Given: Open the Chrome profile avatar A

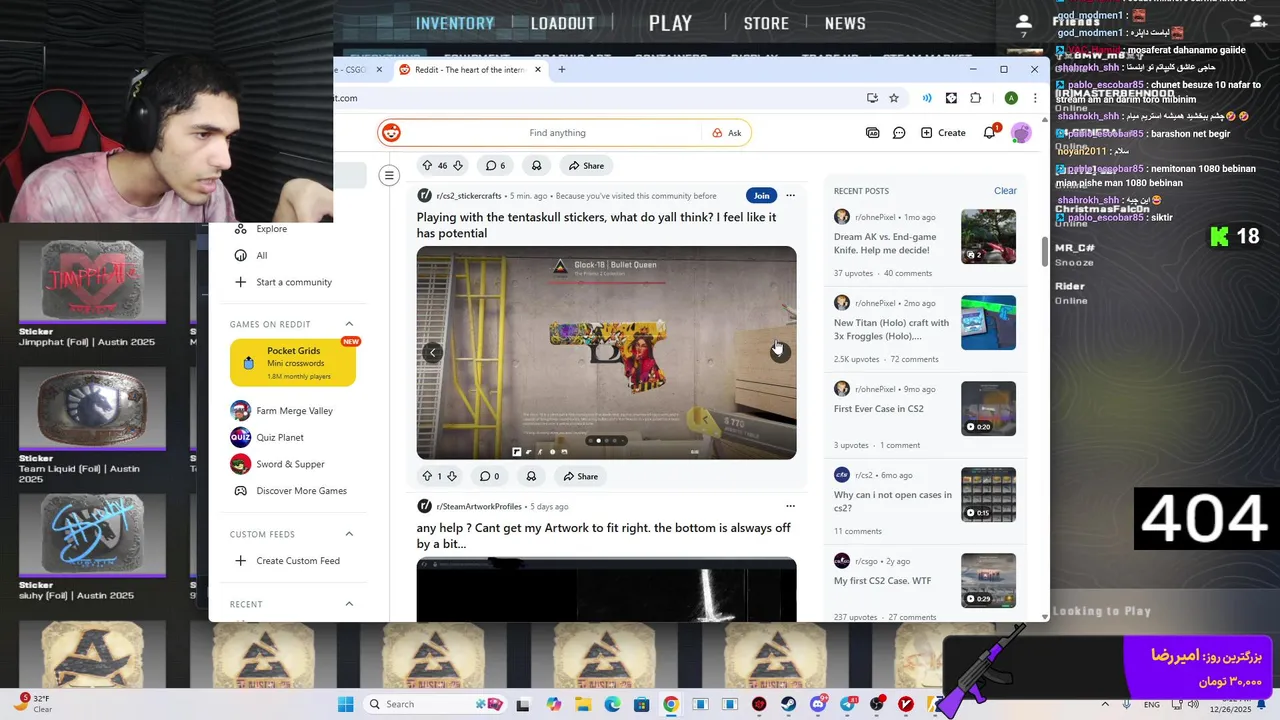Looking at the screenshot, I should [1011, 98].
